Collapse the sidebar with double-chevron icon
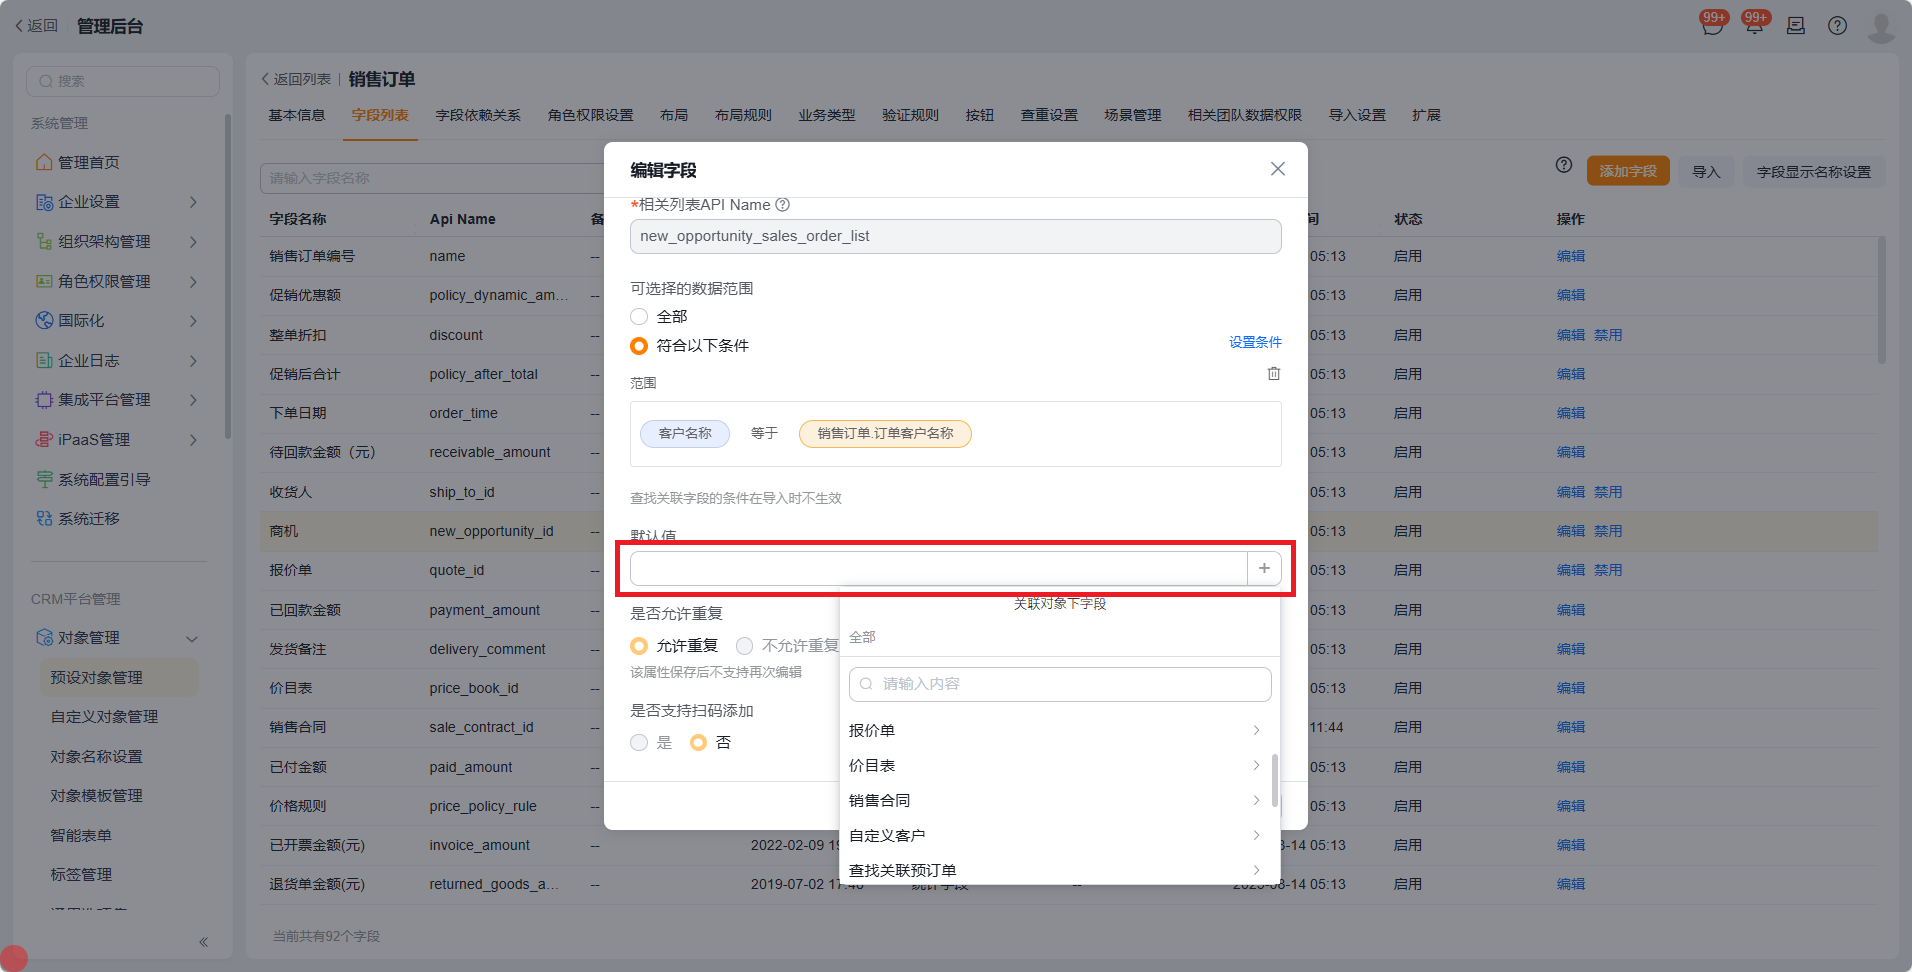The height and width of the screenshot is (972, 1912). point(203,942)
